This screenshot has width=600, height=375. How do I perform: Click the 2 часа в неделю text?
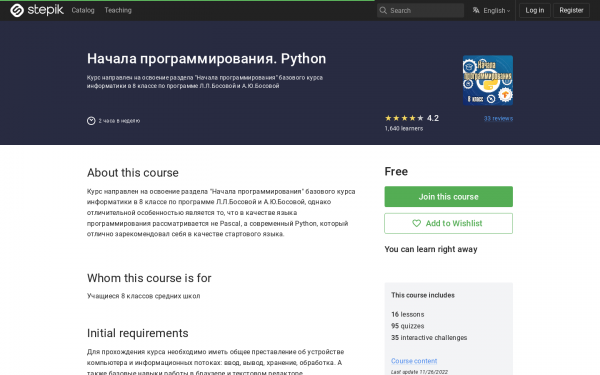(x=119, y=121)
